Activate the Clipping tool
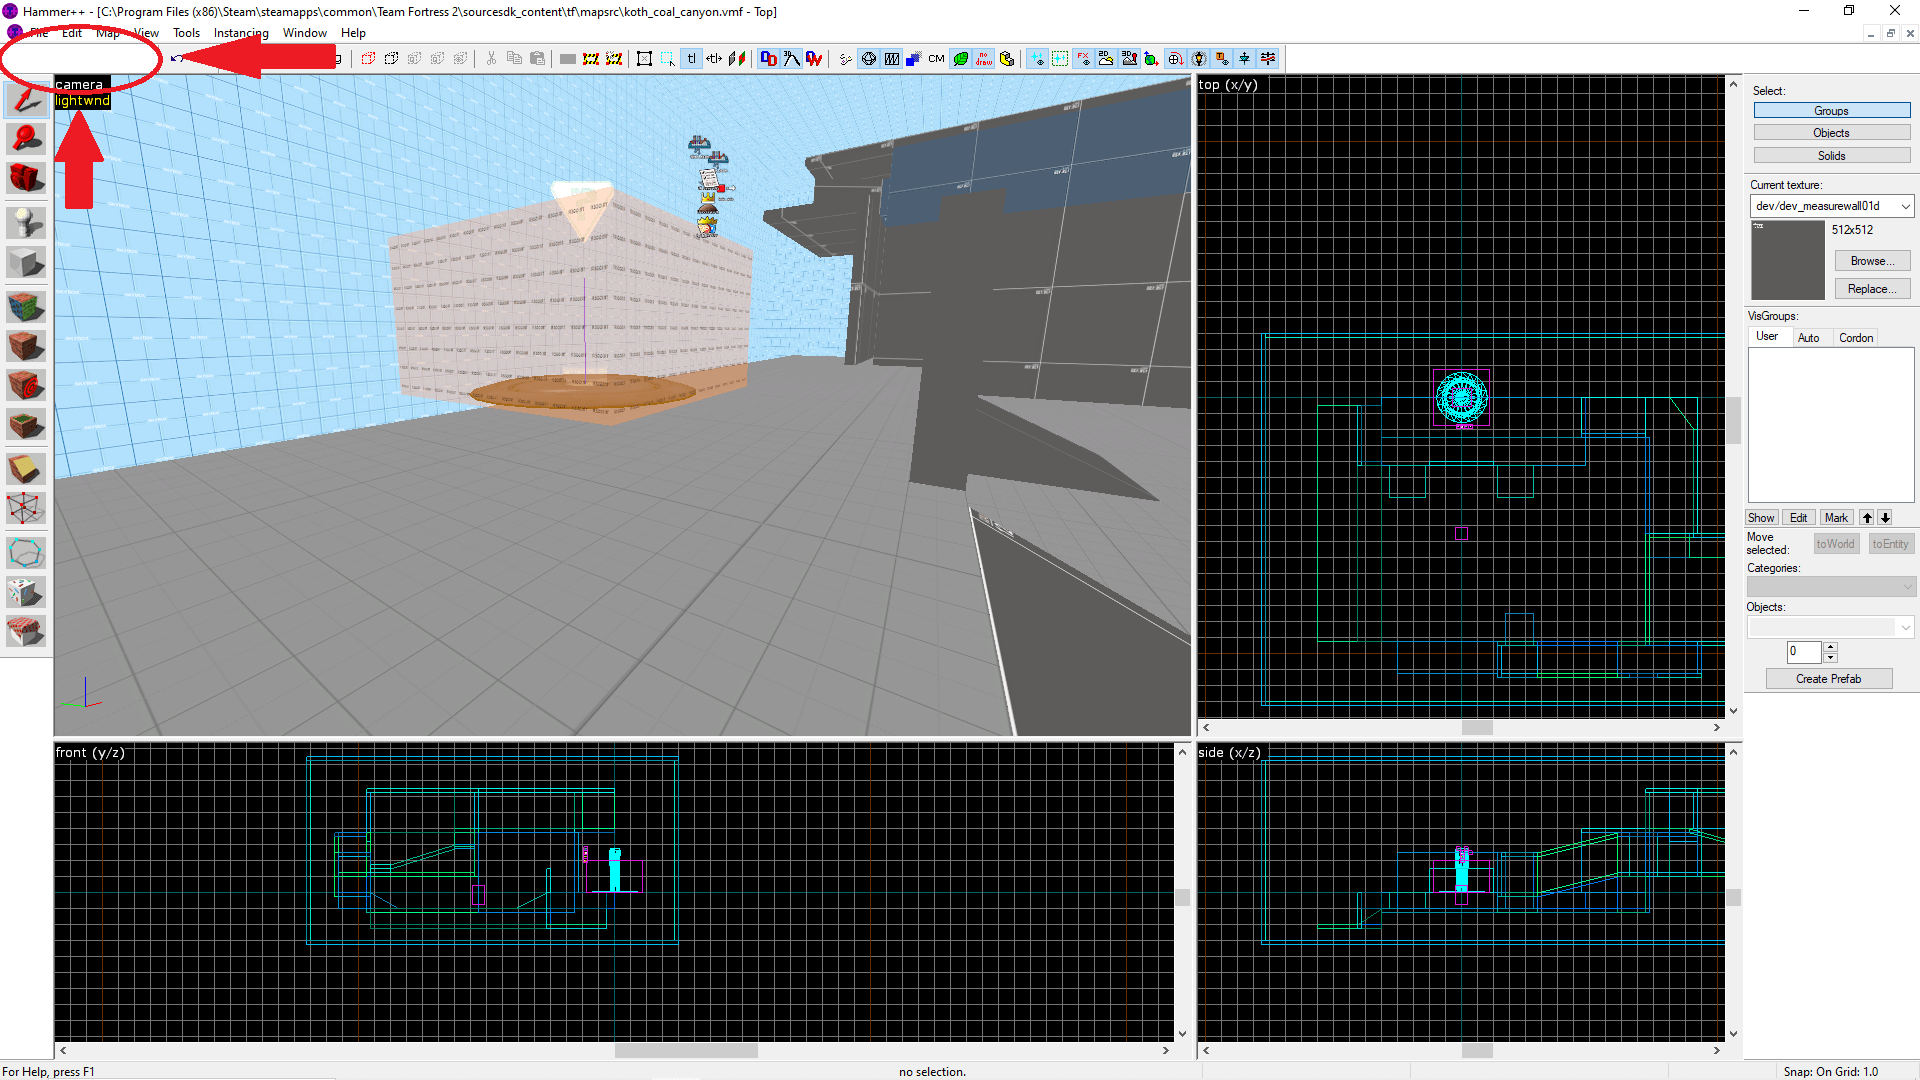 (26, 468)
